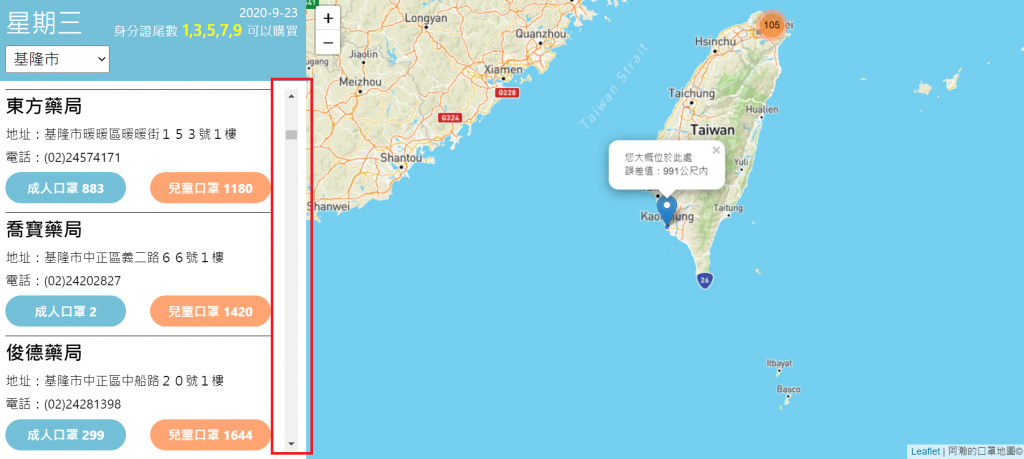Select the 喬寶藥局 pharmacy name

44,229
